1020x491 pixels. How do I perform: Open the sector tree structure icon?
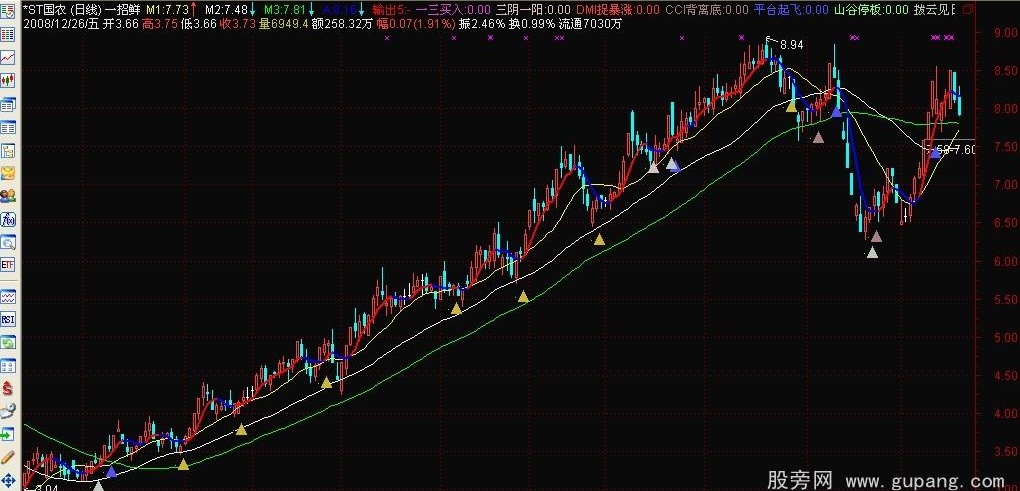coord(8,150)
